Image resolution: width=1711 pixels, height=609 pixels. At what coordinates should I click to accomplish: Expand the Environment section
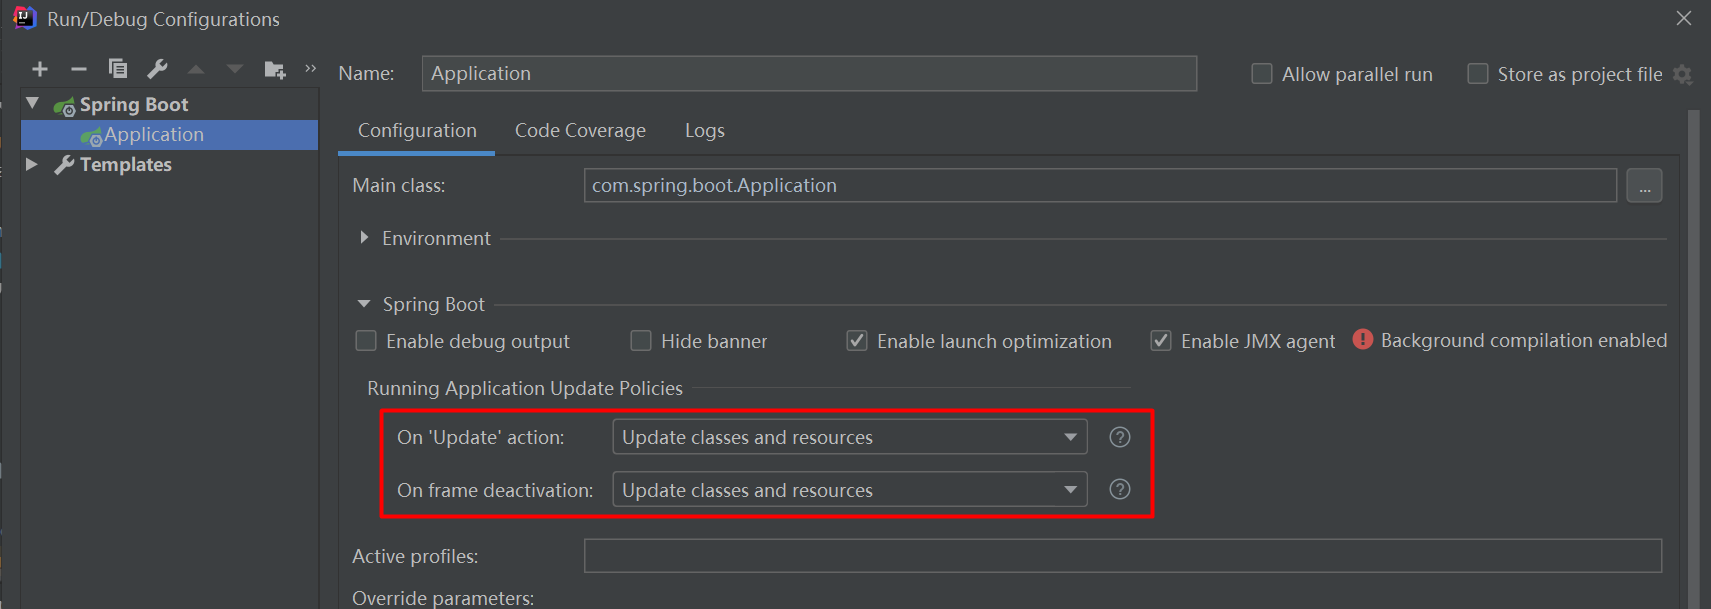coord(364,238)
